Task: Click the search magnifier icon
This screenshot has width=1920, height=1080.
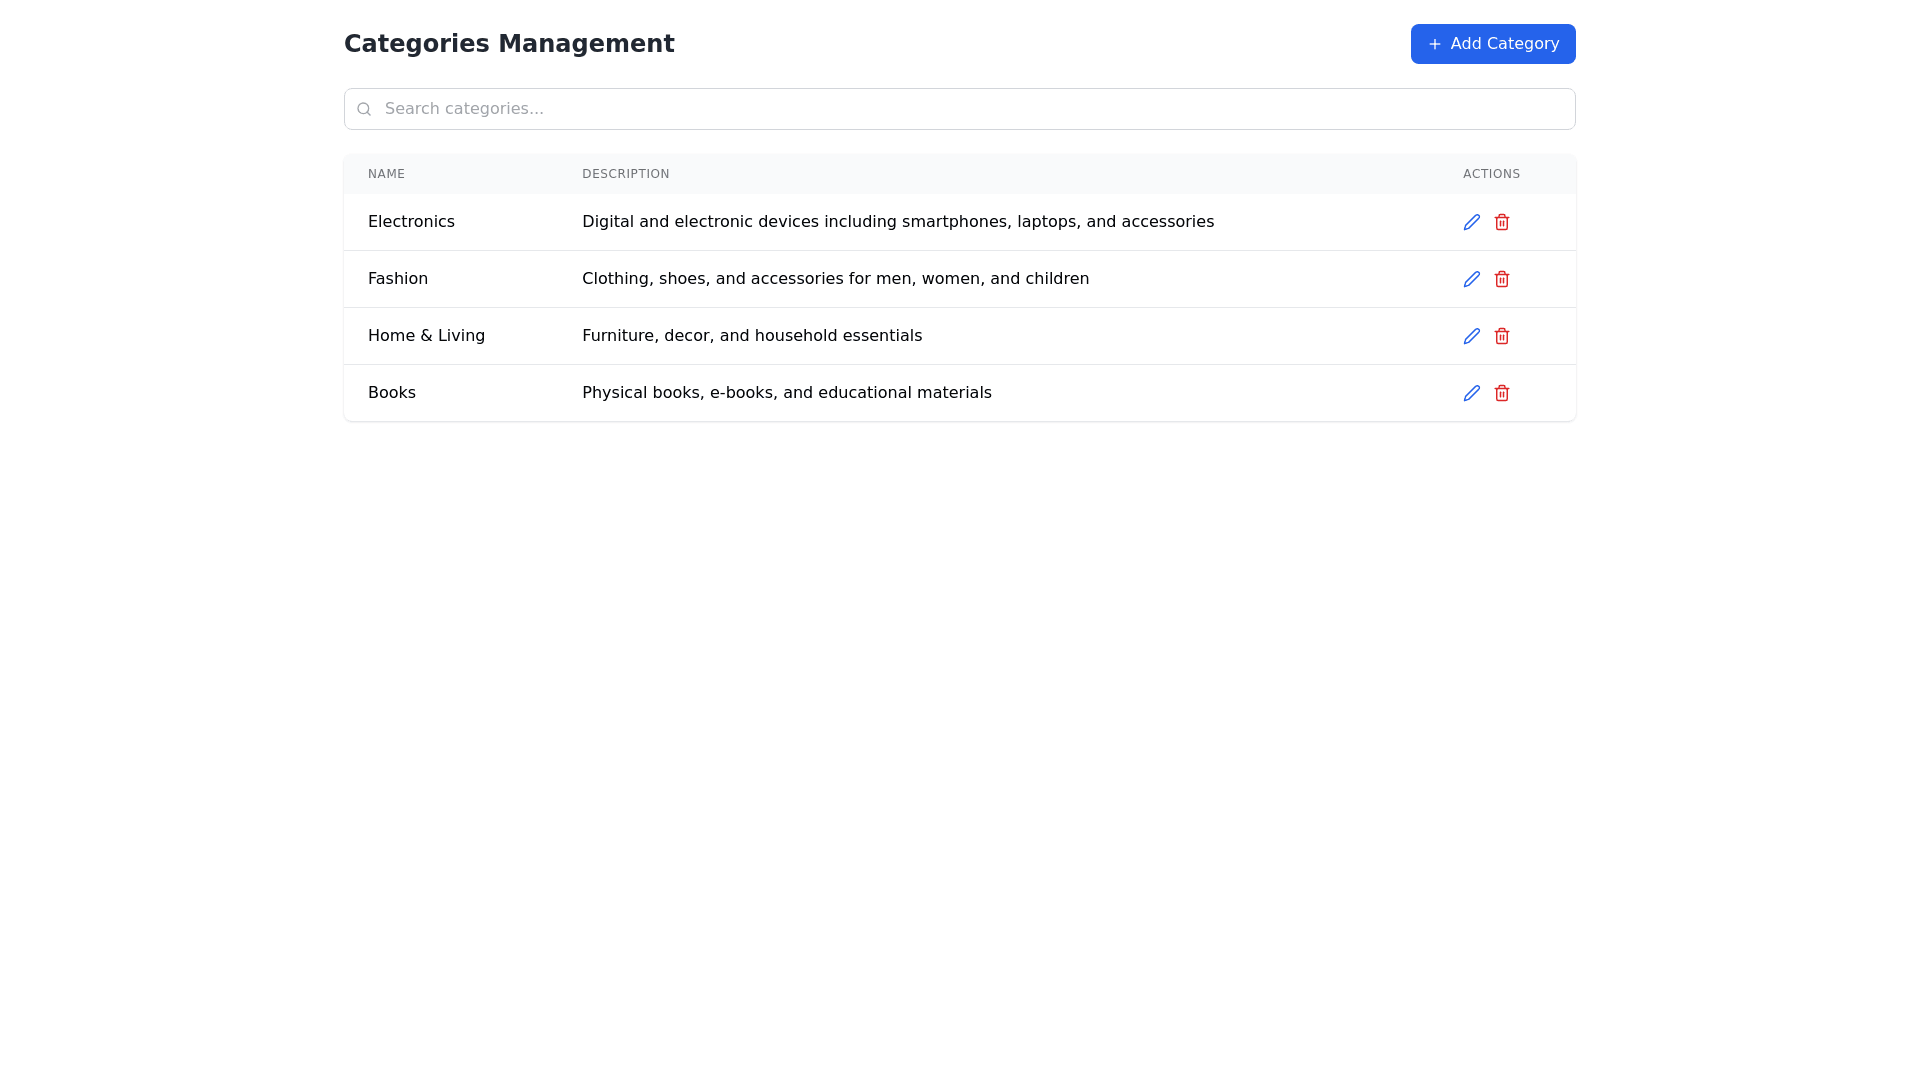Action: point(364,109)
